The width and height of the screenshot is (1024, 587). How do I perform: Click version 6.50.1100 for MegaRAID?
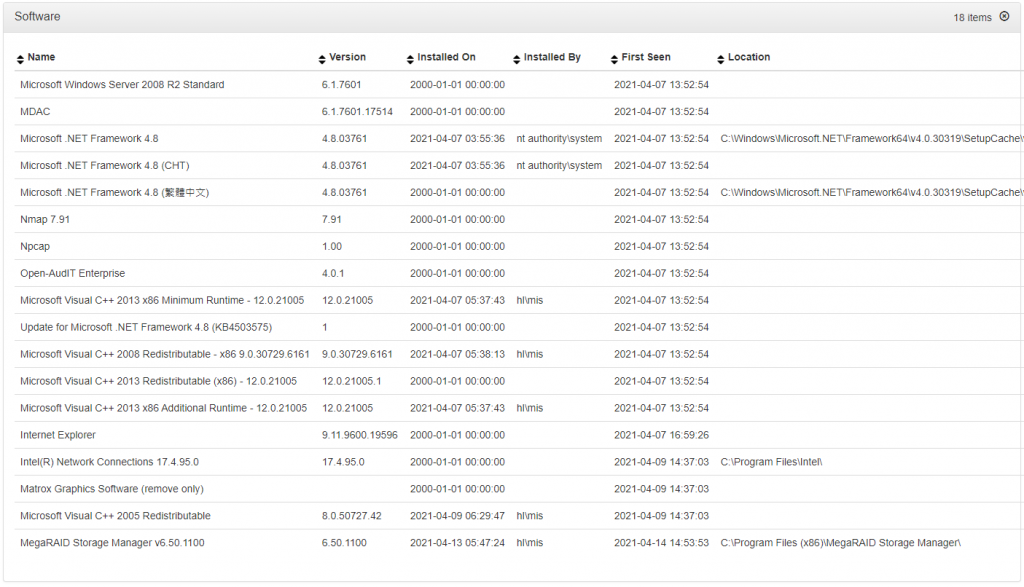click(x=344, y=543)
